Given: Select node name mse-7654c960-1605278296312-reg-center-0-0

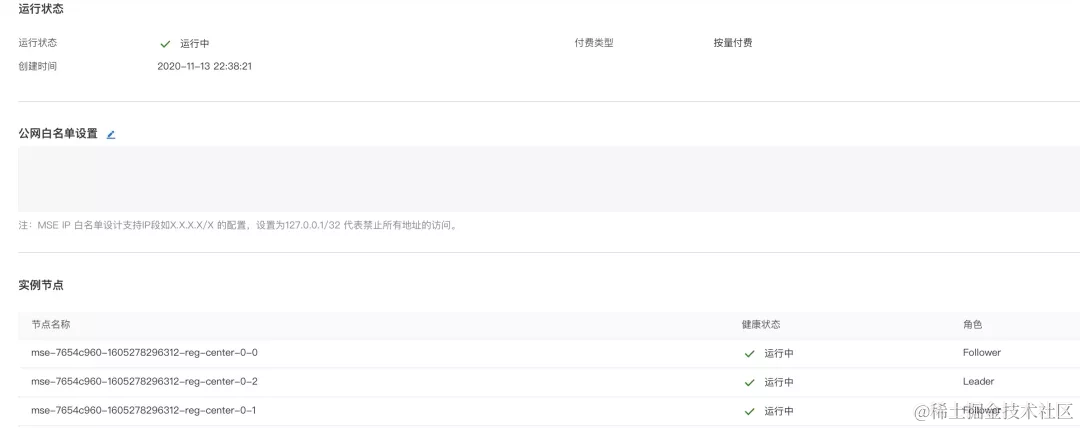Looking at the screenshot, I should point(144,353).
